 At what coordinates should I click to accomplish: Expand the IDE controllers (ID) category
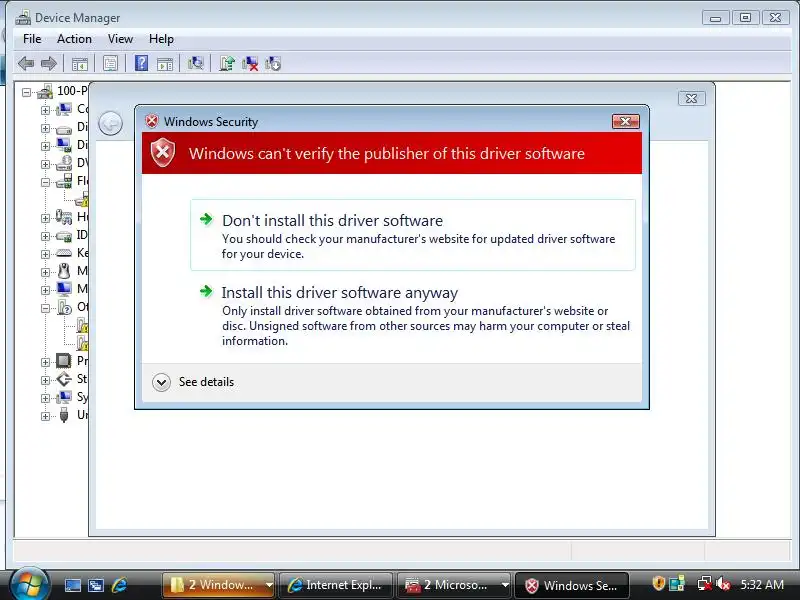point(45,236)
